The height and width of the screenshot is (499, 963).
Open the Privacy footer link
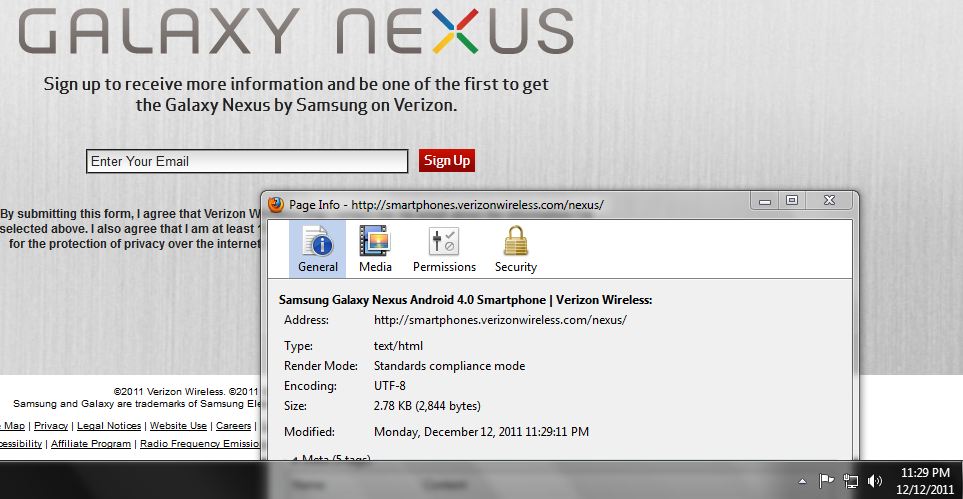click(51, 425)
